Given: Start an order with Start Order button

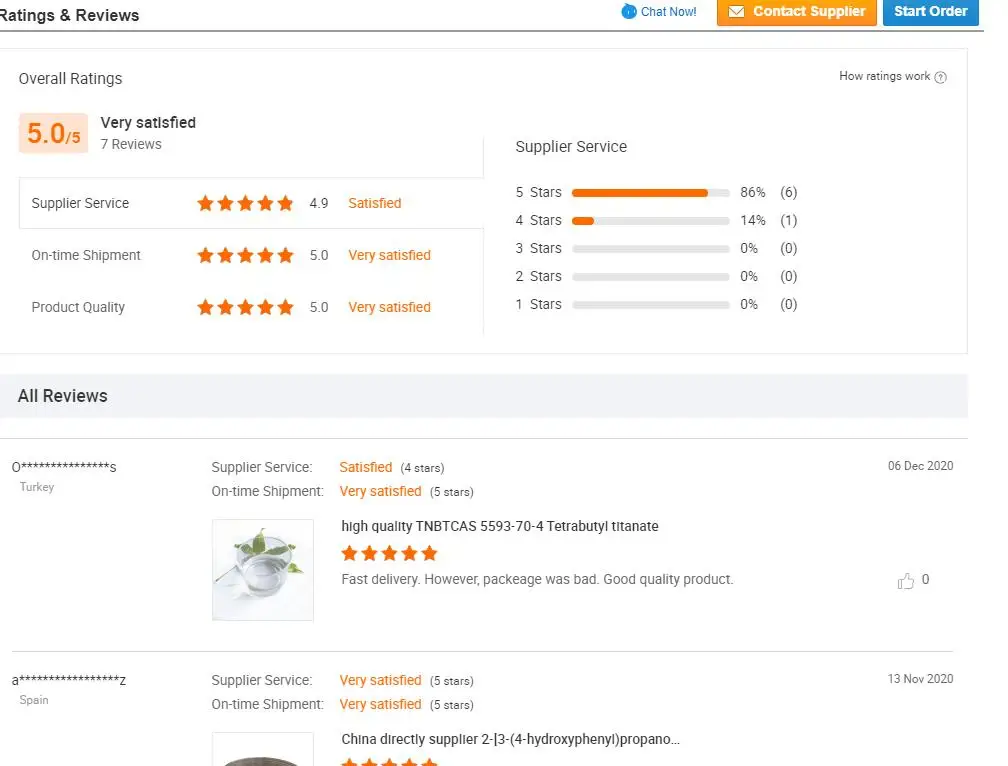Looking at the screenshot, I should click(930, 12).
